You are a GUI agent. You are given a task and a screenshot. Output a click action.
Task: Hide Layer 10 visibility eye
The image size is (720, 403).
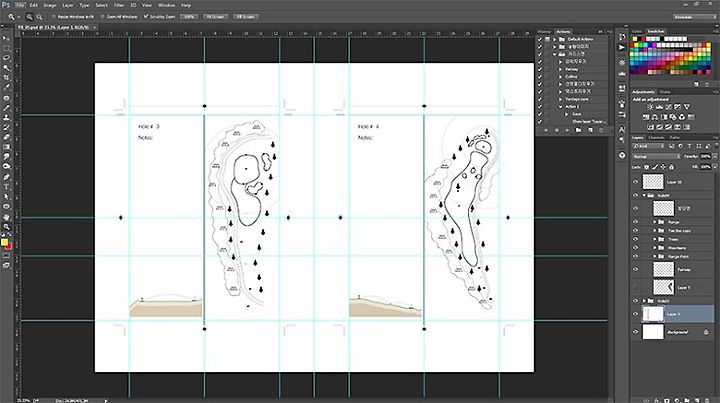coord(636,182)
